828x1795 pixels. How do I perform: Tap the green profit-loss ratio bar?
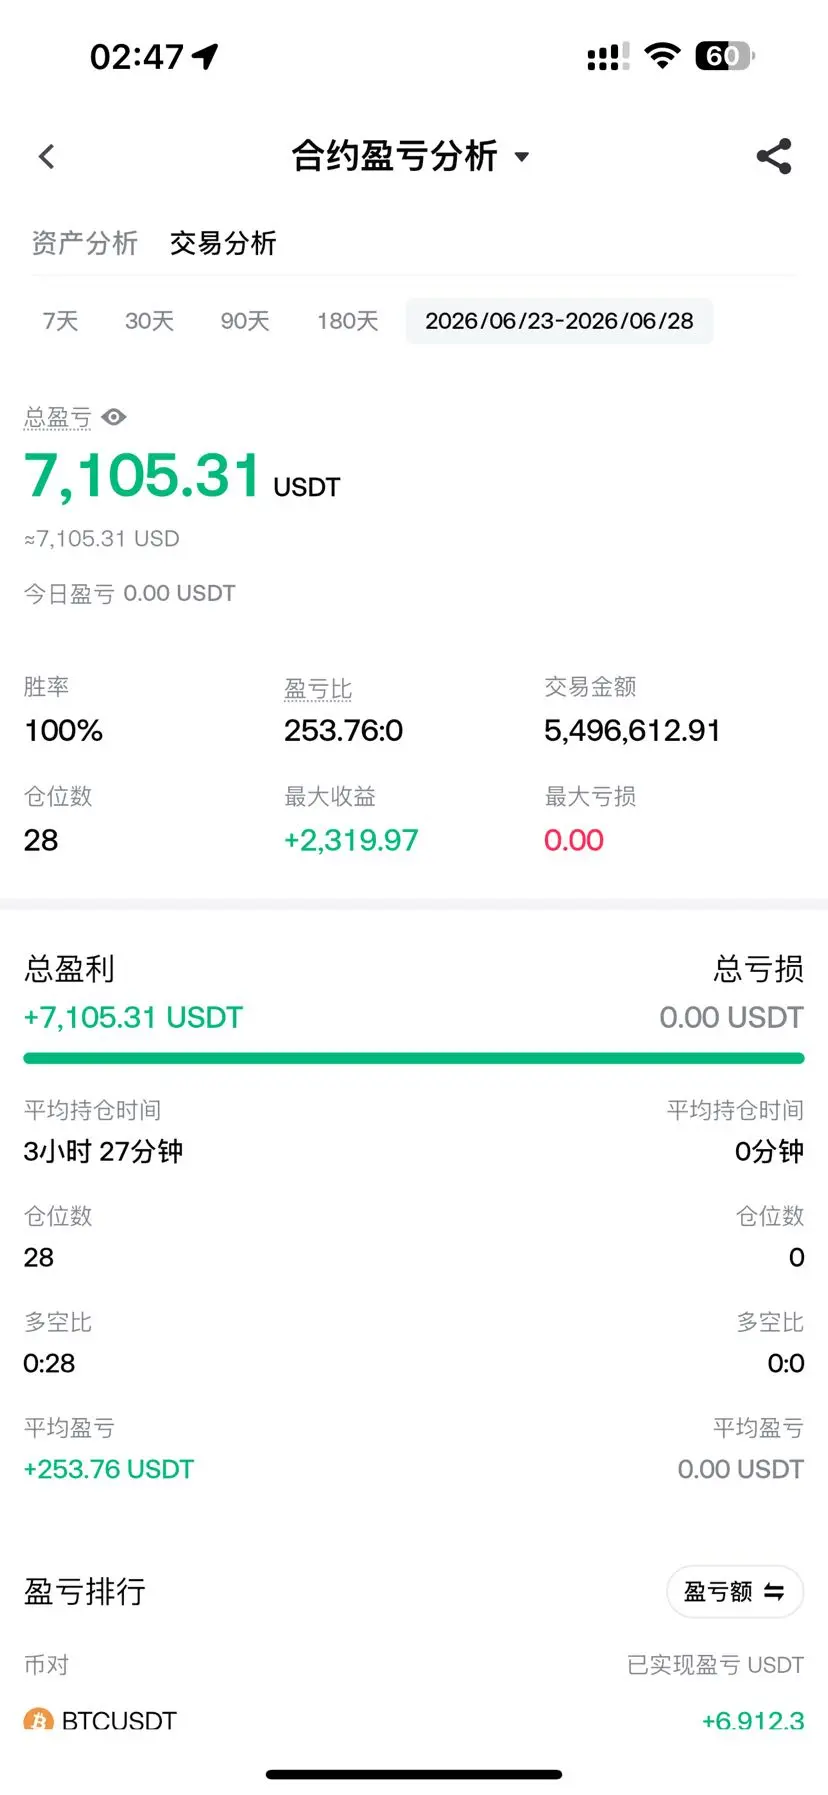pyautogui.click(x=414, y=1058)
